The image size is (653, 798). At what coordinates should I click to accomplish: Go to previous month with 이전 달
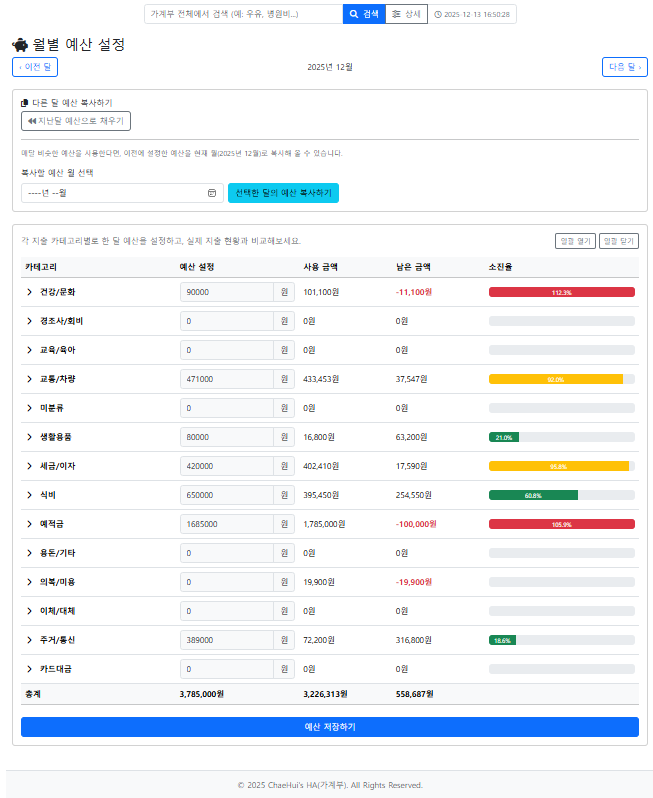click(x=35, y=67)
